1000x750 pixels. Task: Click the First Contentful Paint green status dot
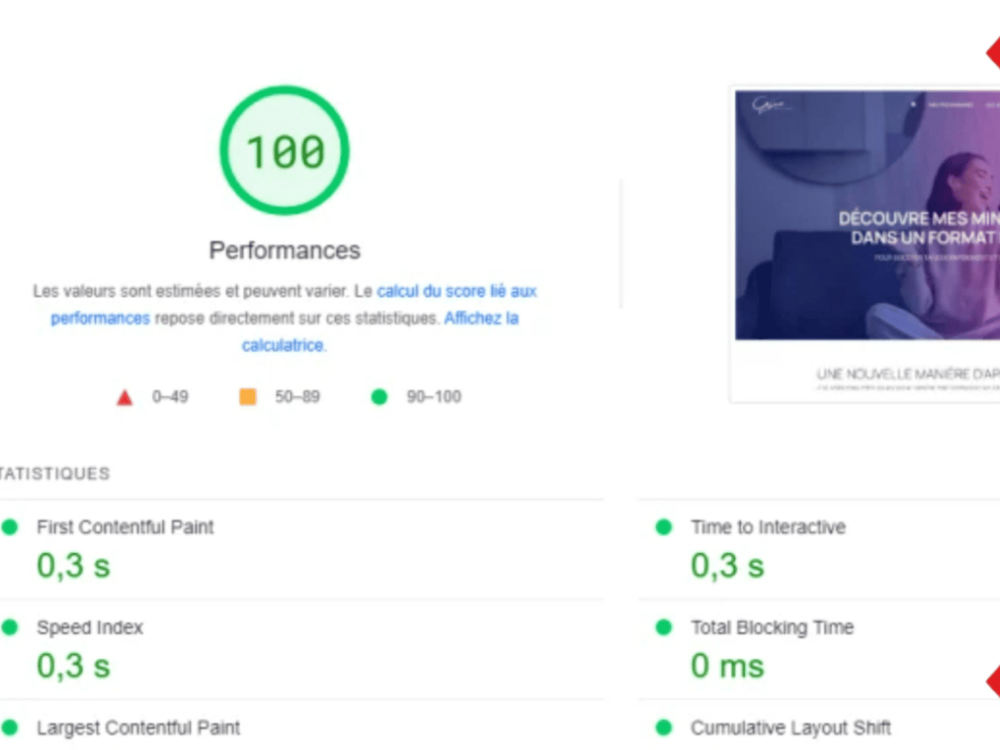tap(10, 527)
